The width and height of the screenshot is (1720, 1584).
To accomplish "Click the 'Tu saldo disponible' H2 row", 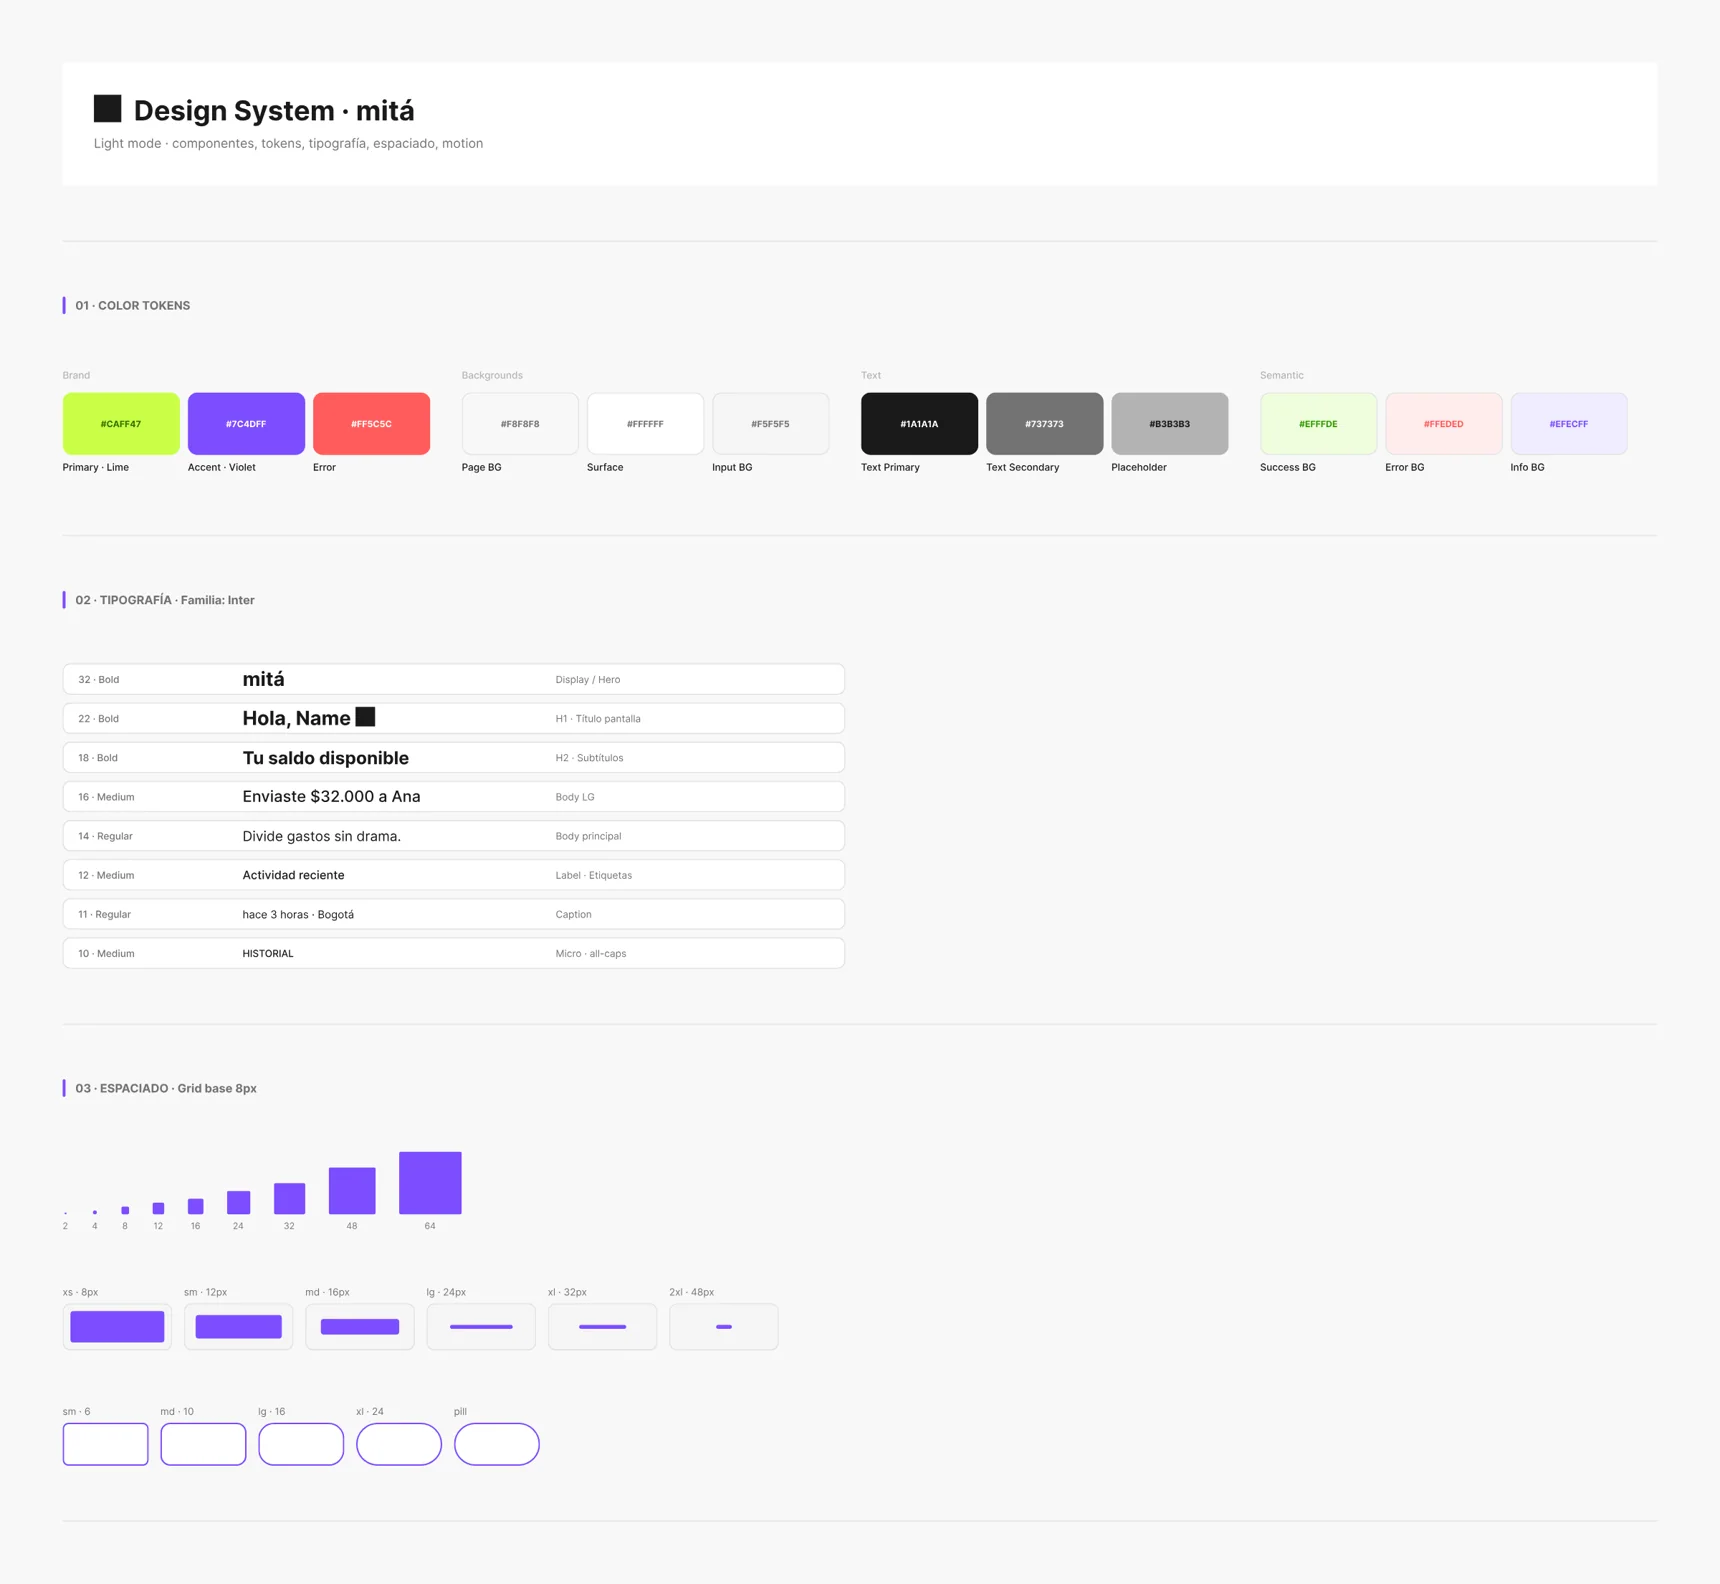I will [453, 757].
